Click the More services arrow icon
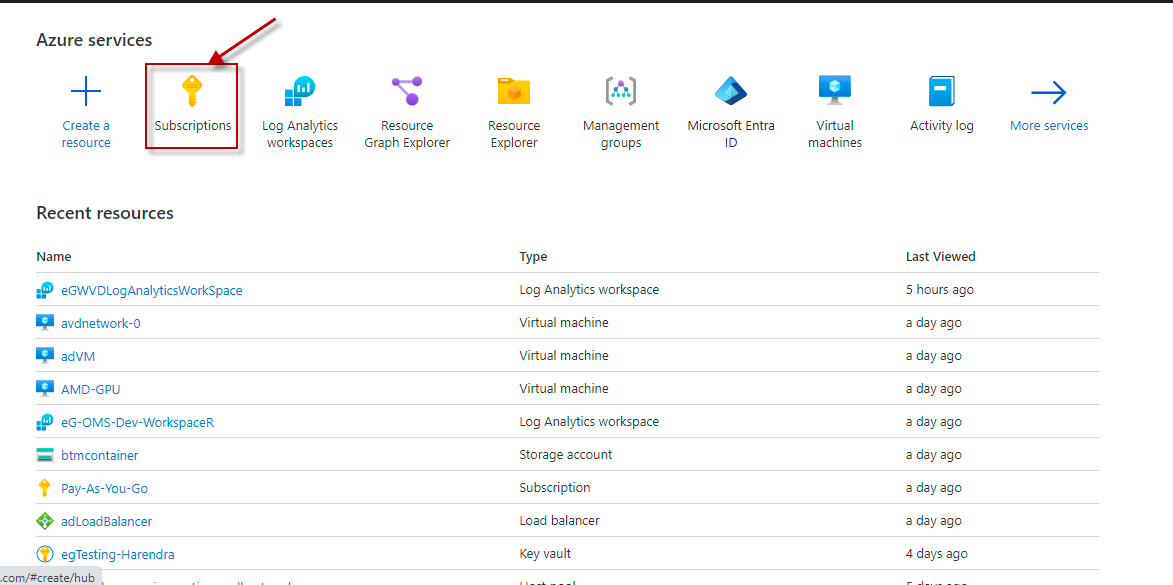1173x585 pixels. (x=1049, y=93)
